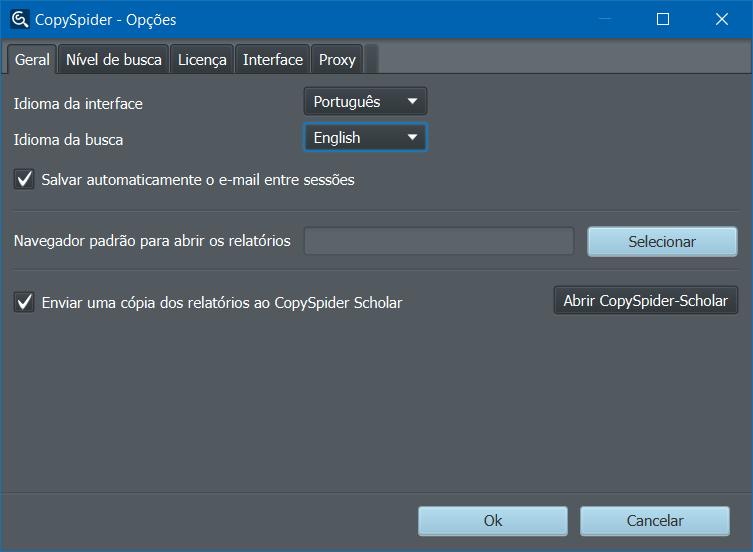The height and width of the screenshot is (552, 753).
Task: Open the Proxy tab
Action: click(337, 60)
